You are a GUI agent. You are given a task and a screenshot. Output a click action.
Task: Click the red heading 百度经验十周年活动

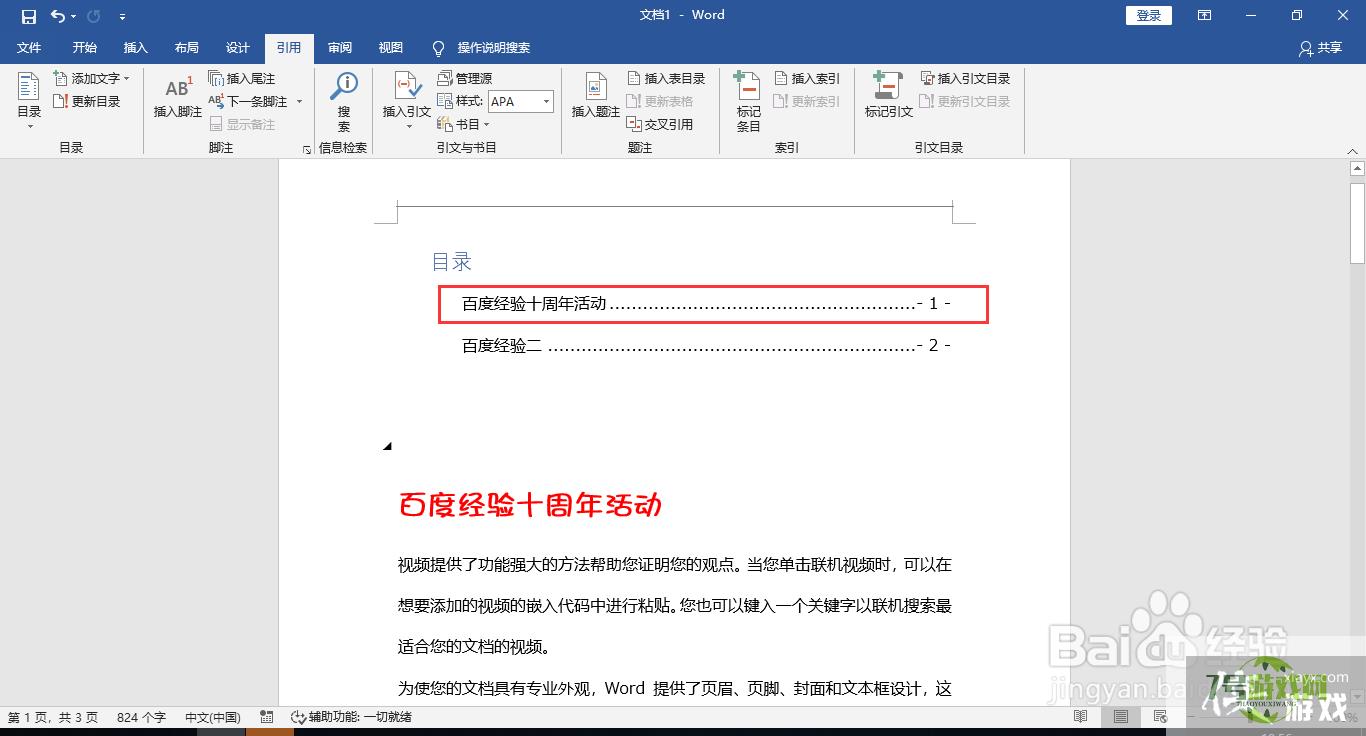[530, 505]
